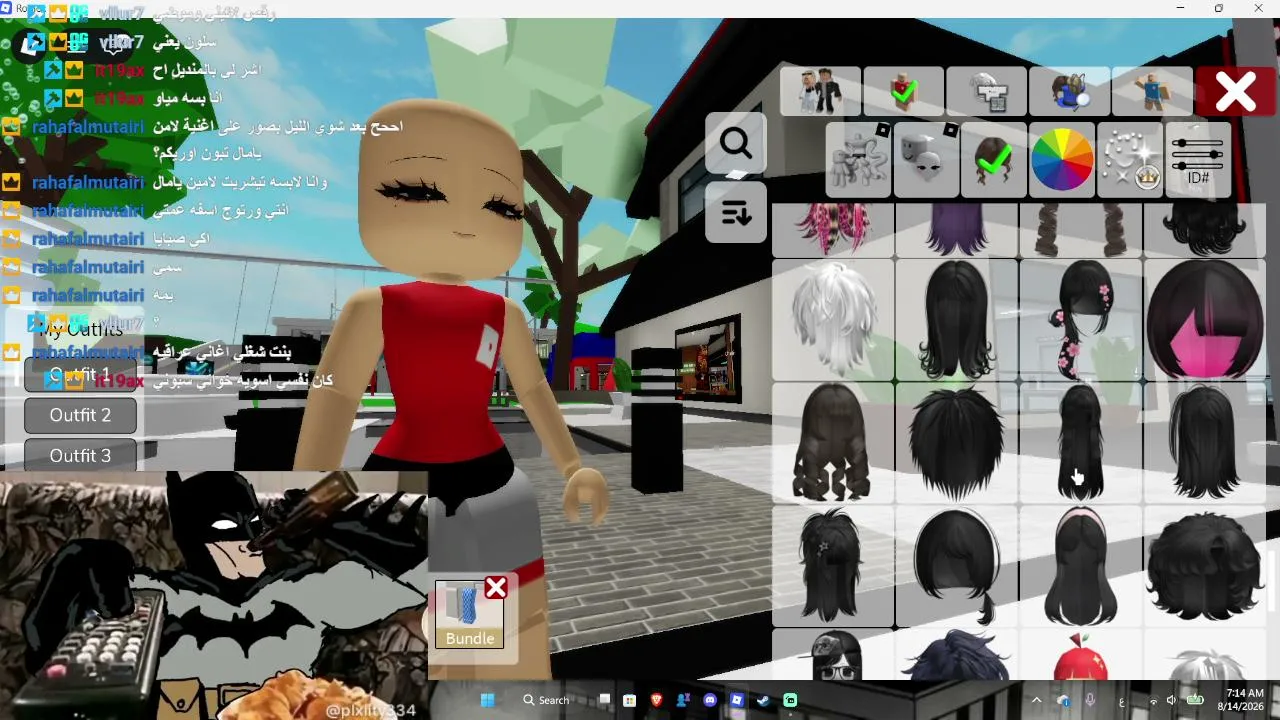Select the long straight black hair under the cursor

click(1081, 442)
